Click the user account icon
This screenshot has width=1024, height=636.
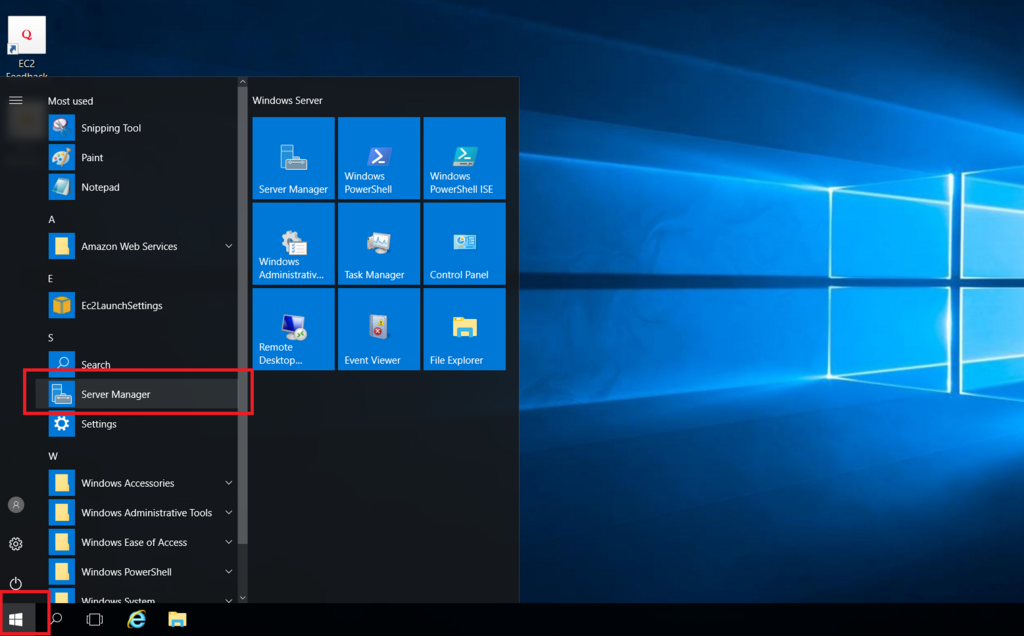16,505
